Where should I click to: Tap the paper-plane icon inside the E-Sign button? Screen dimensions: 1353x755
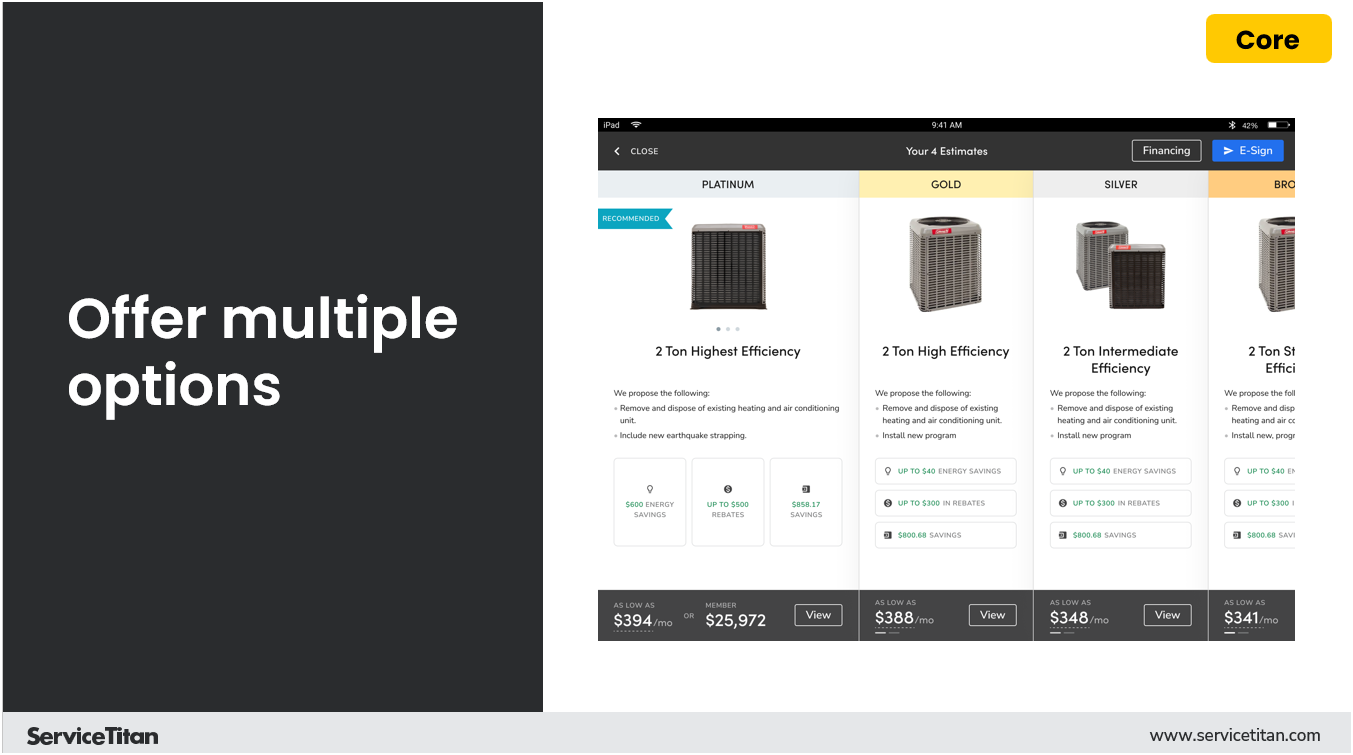pyautogui.click(x=1229, y=150)
